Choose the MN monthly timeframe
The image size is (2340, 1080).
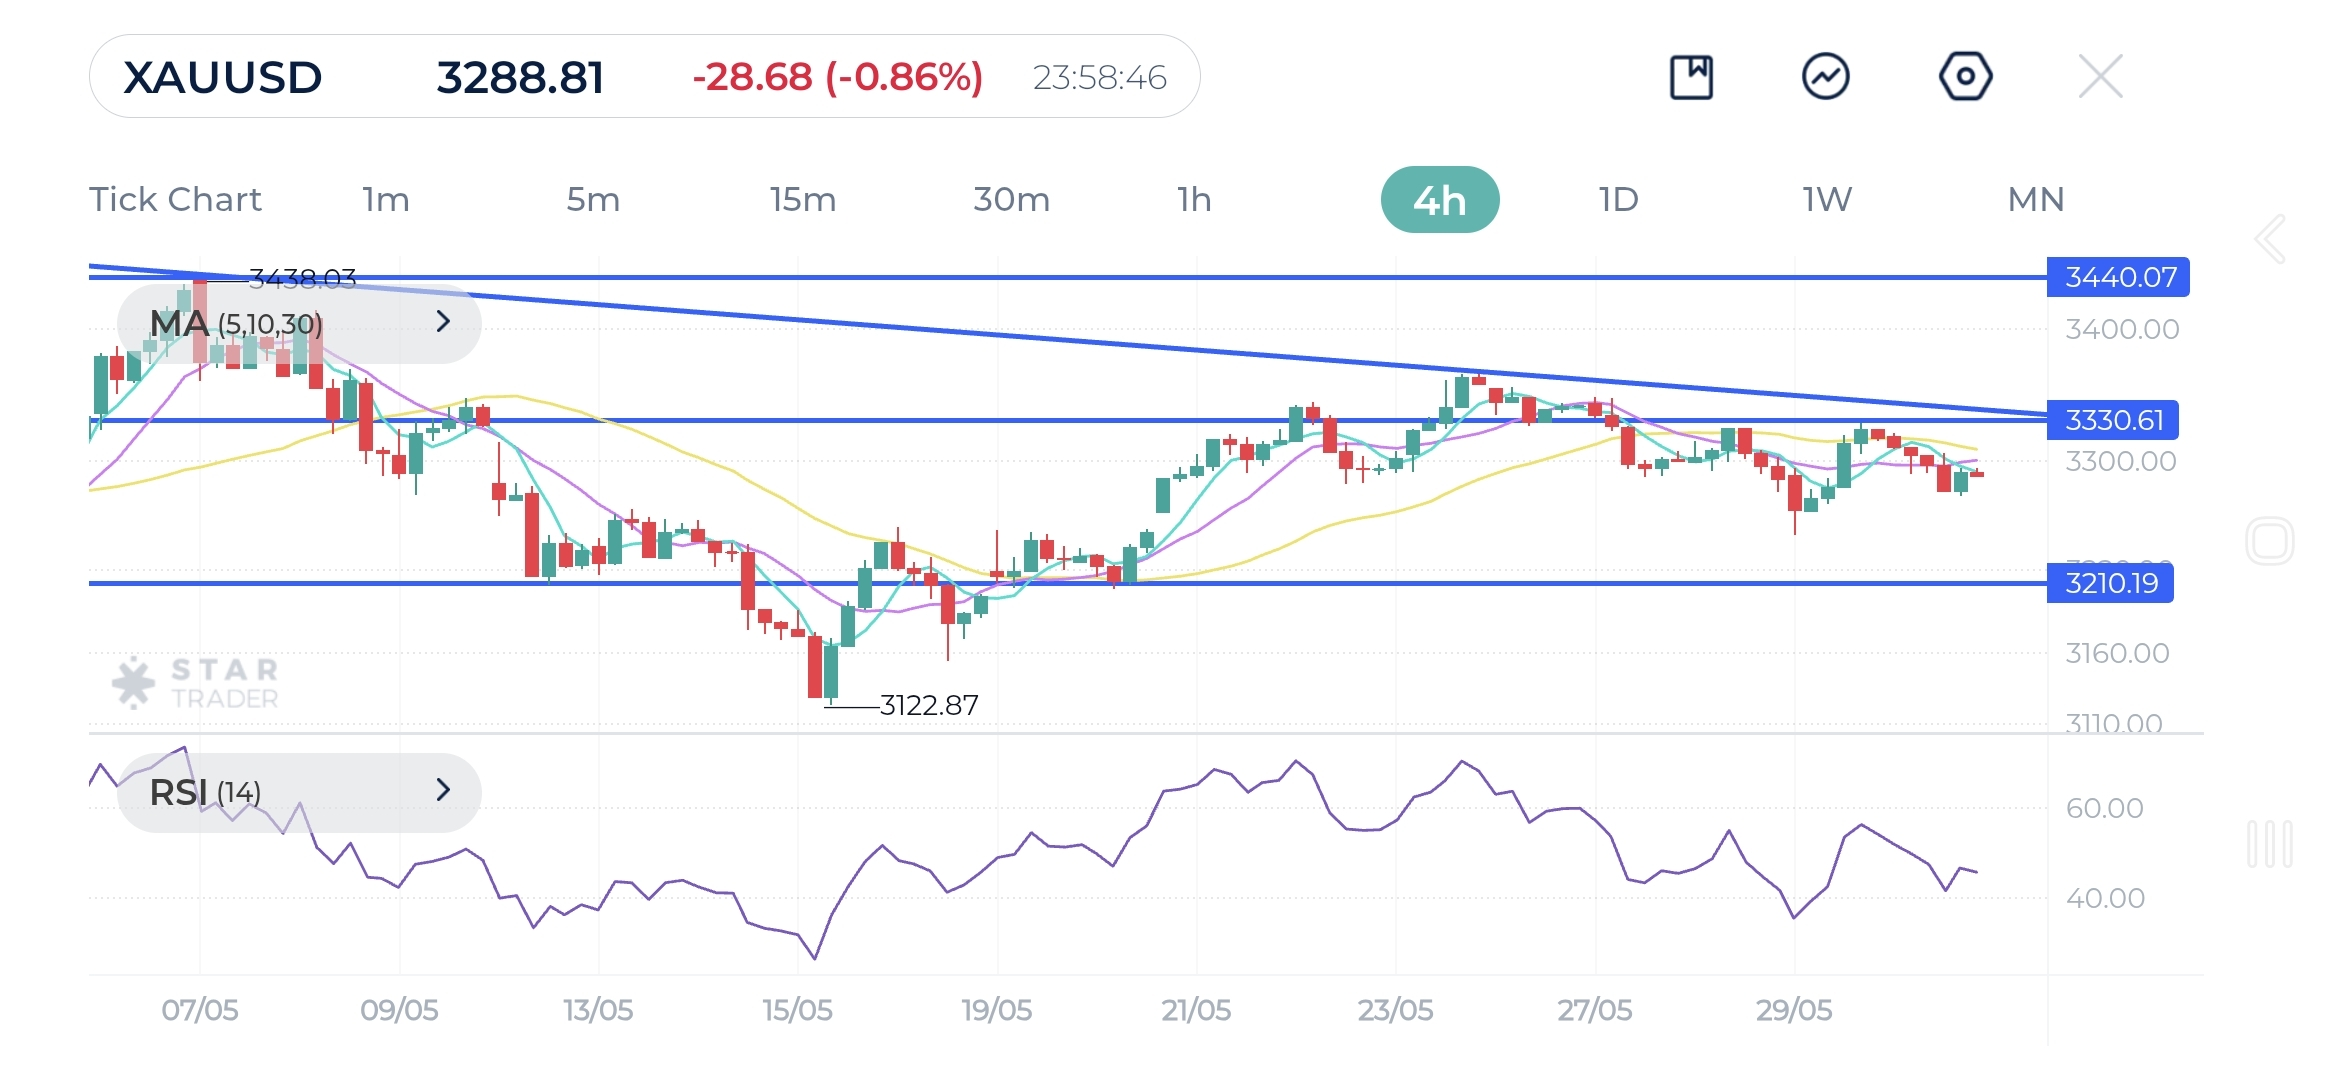pos(2035,199)
